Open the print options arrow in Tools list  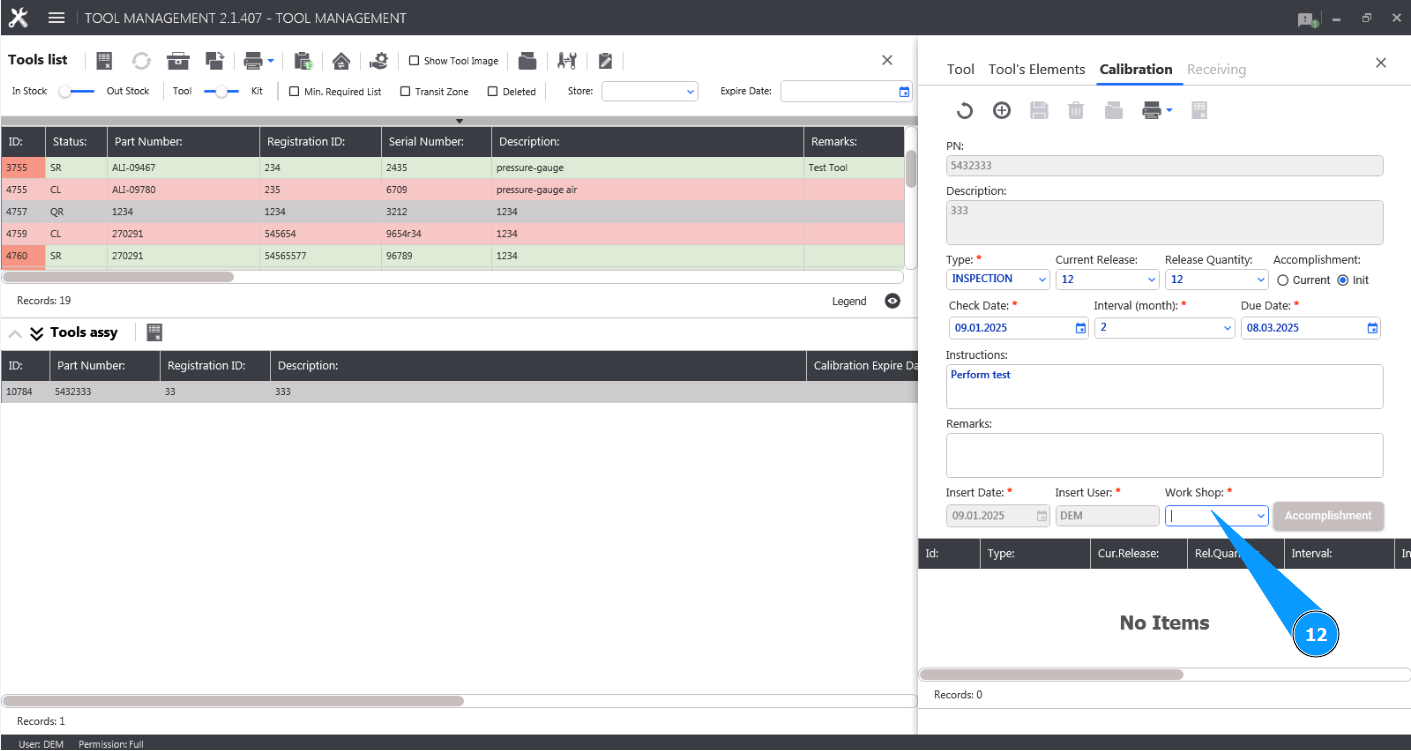pyautogui.click(x=271, y=61)
